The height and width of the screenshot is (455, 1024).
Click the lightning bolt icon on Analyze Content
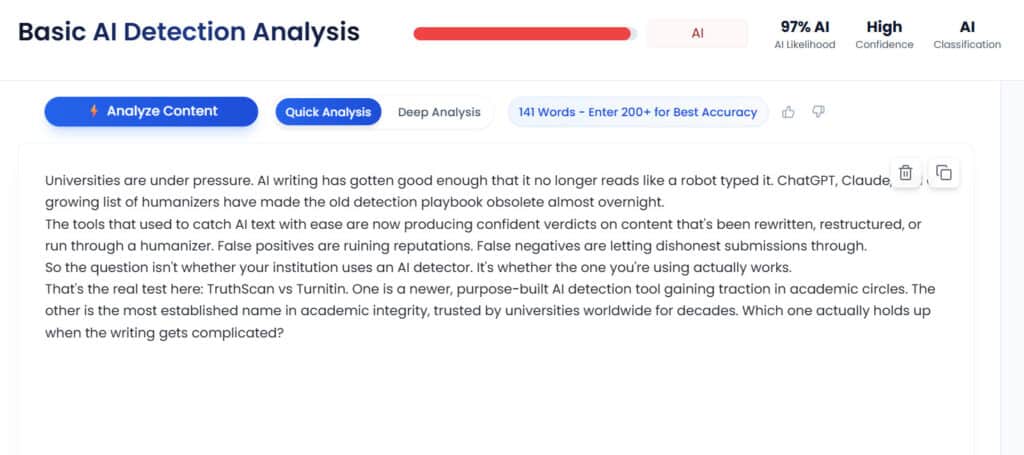(x=94, y=111)
